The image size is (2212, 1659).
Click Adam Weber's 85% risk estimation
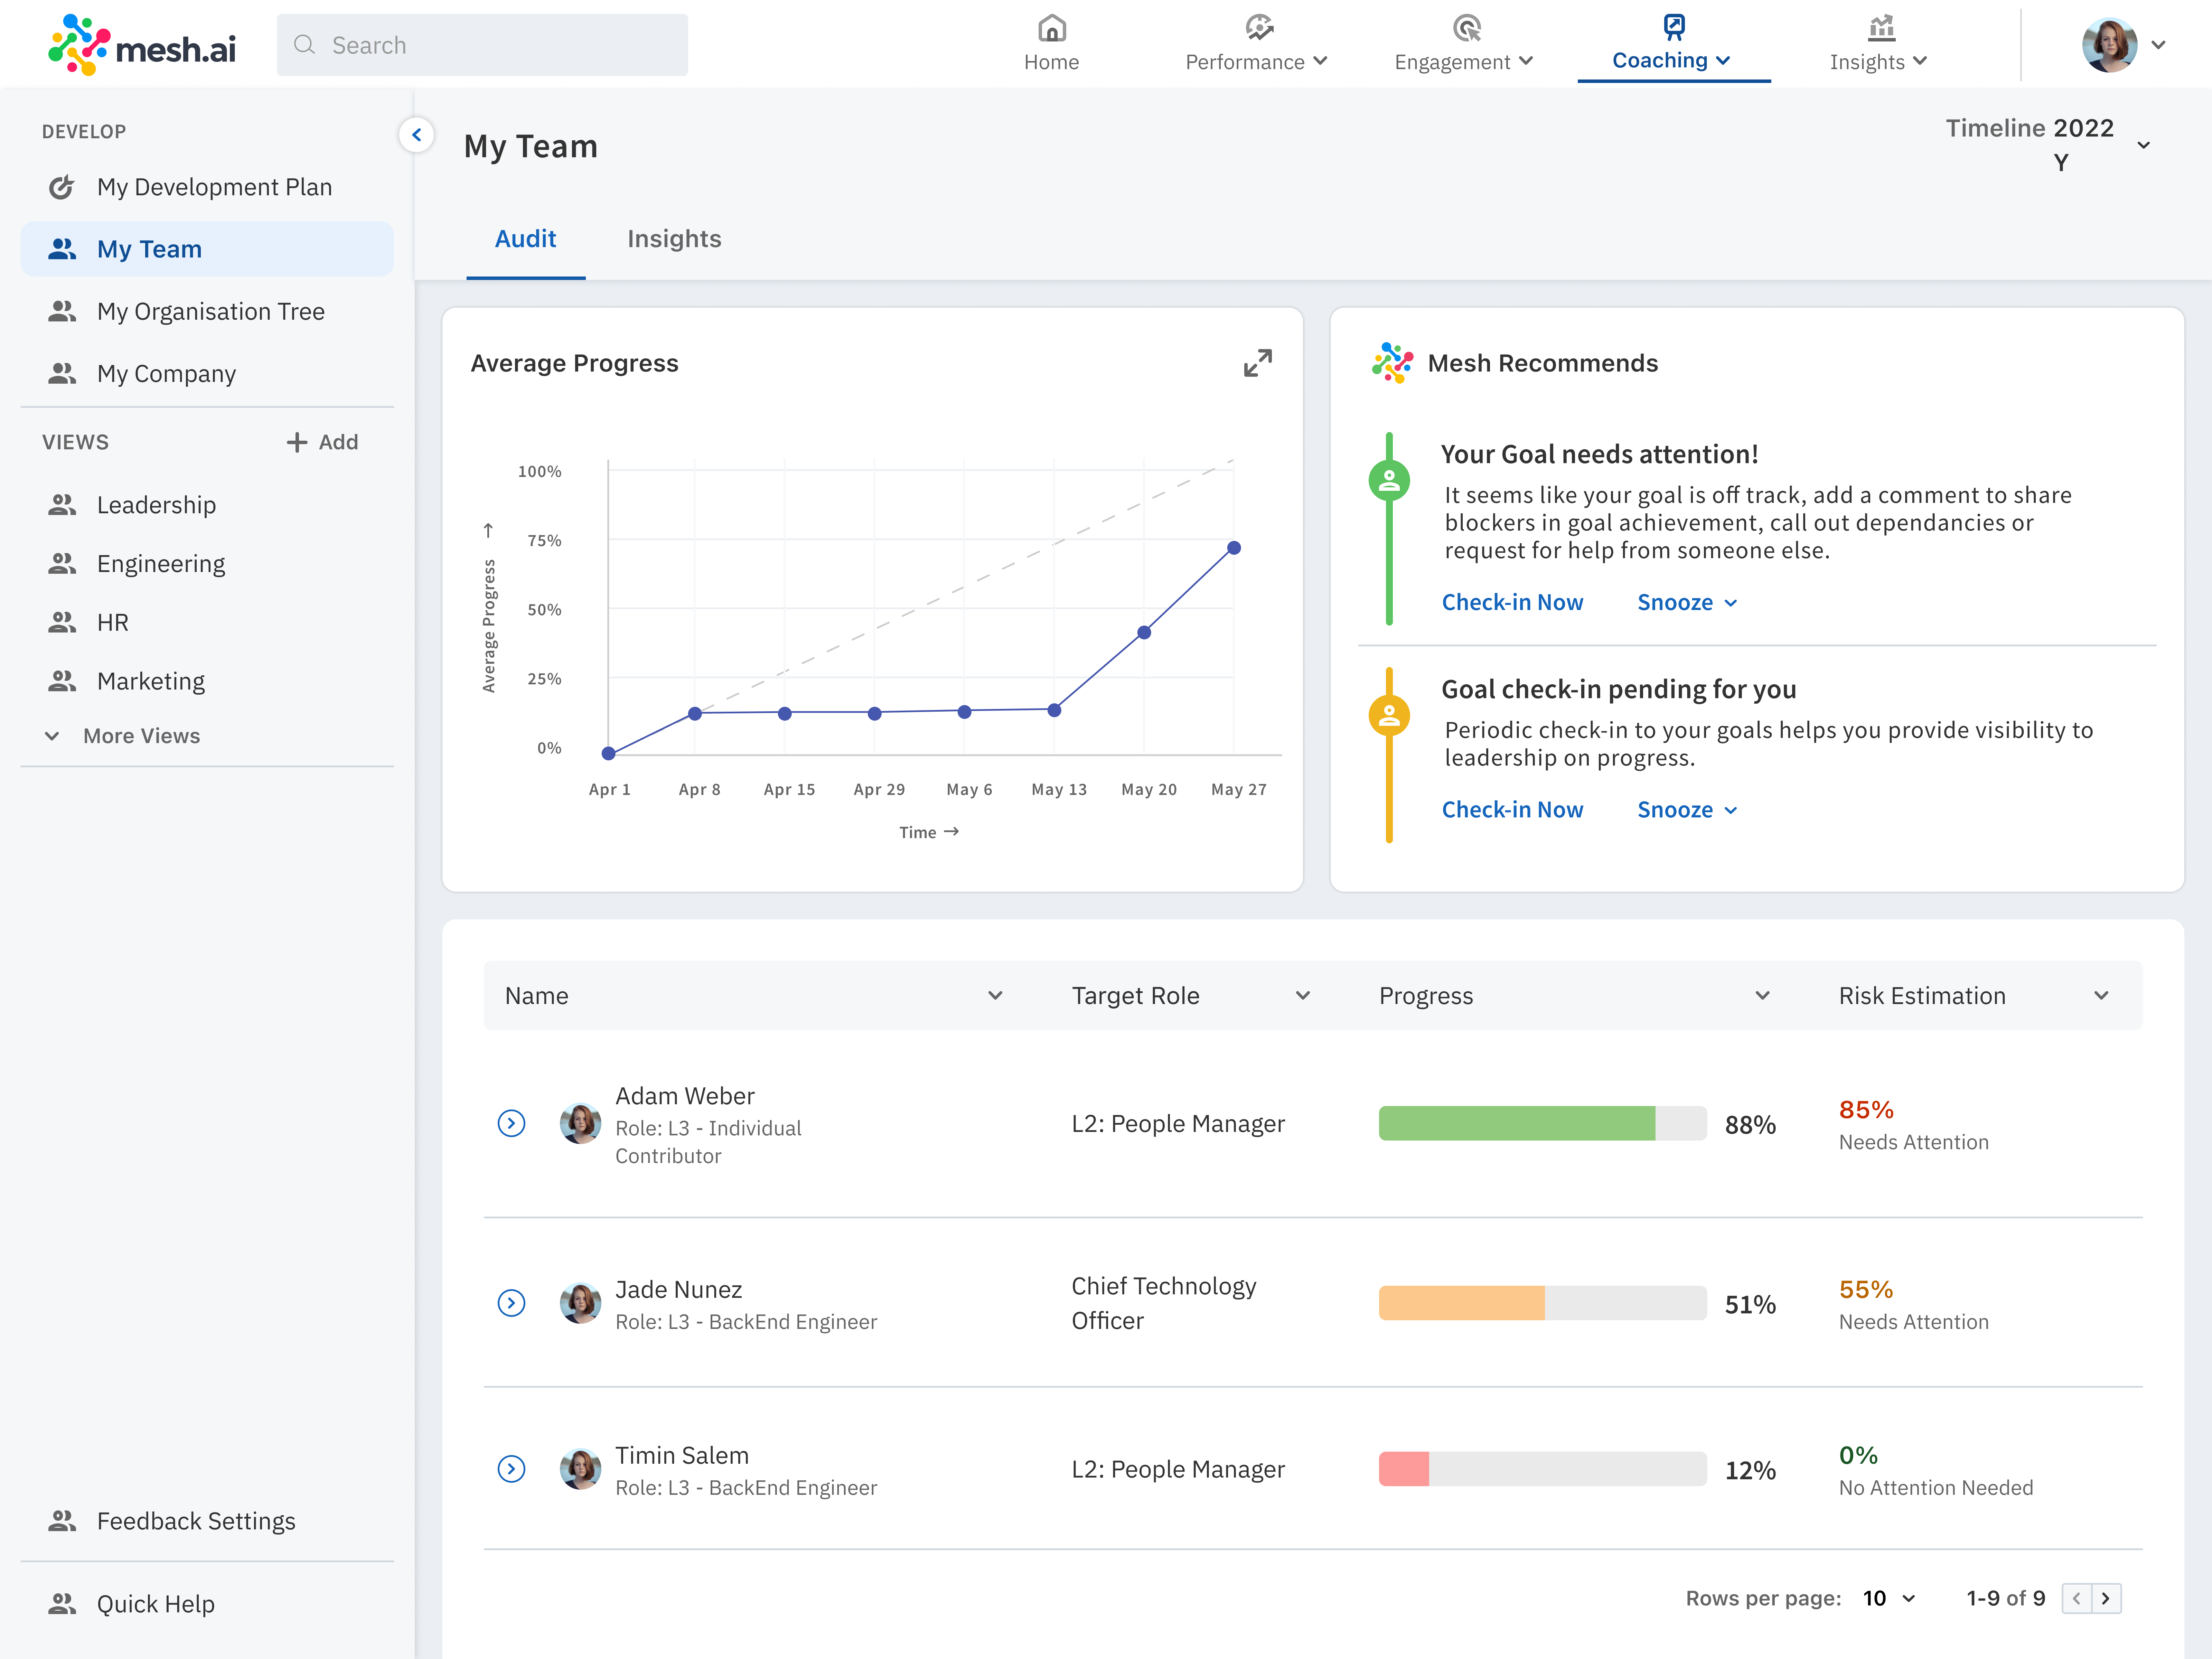(1866, 1110)
